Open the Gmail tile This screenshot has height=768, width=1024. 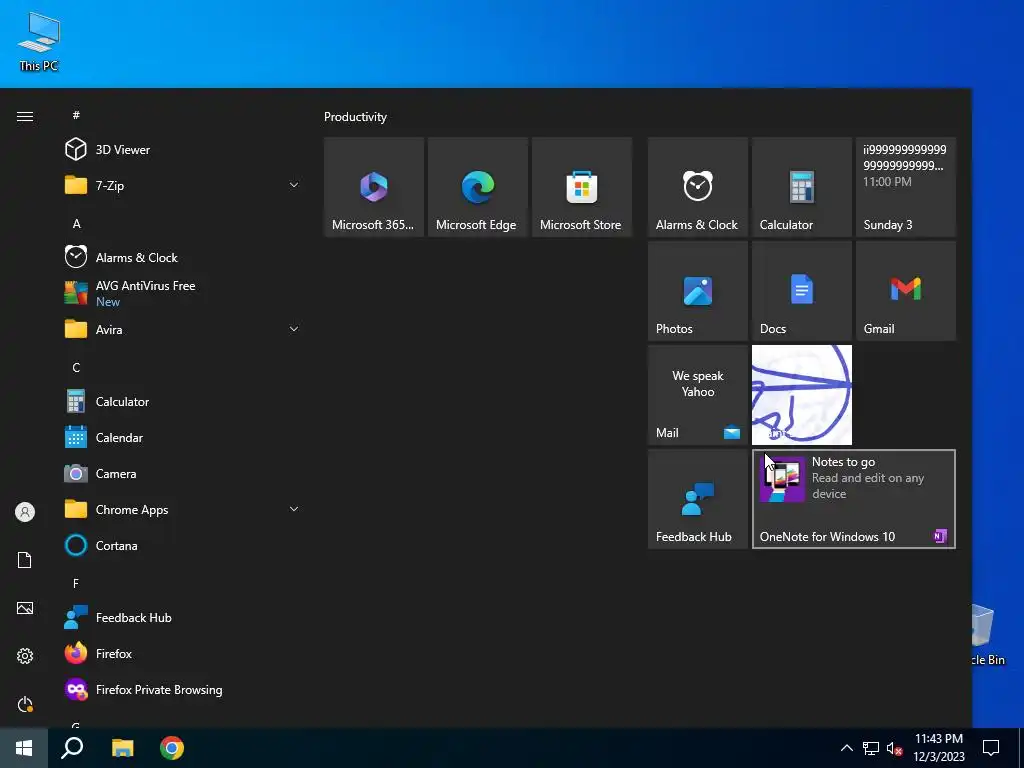pos(906,291)
